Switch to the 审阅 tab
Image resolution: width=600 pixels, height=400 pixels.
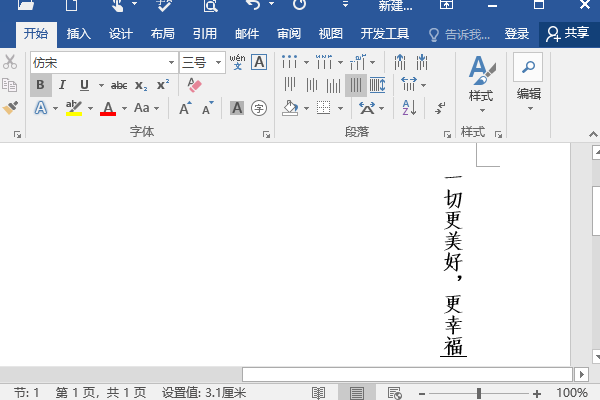pos(289,34)
